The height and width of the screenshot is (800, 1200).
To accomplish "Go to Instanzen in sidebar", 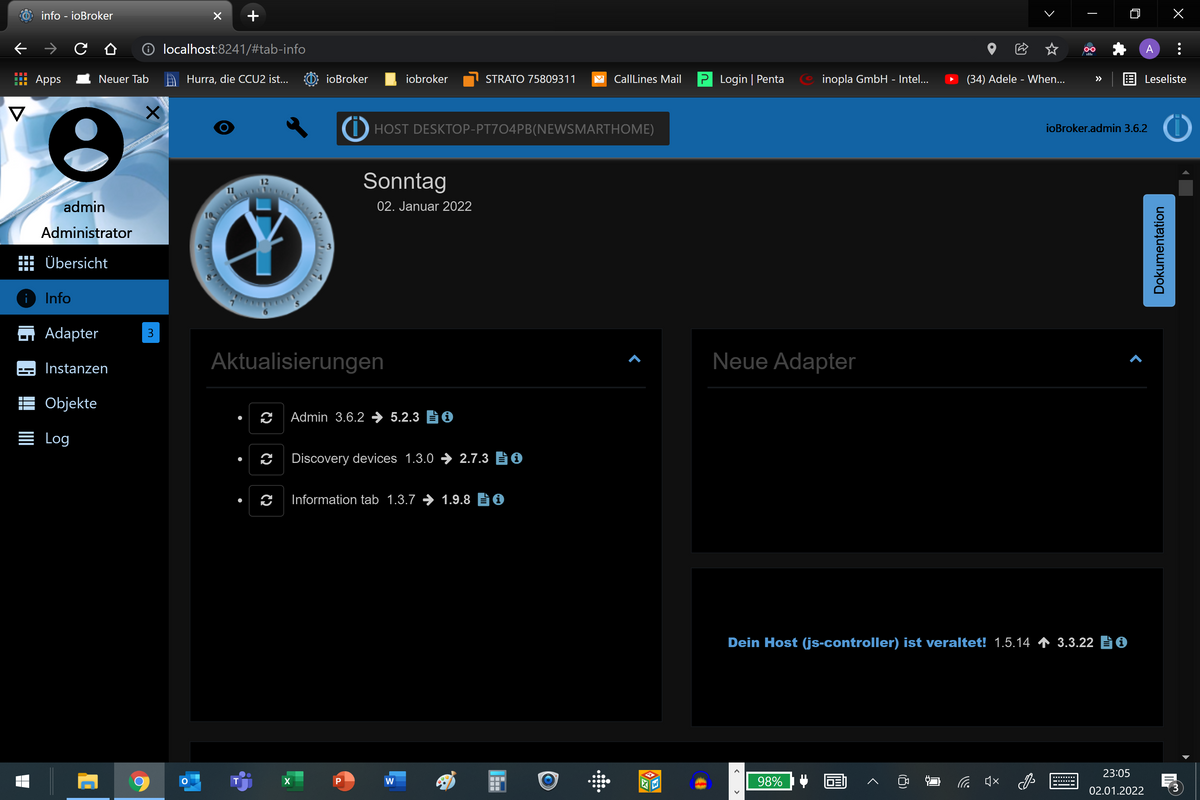I will coord(84,368).
